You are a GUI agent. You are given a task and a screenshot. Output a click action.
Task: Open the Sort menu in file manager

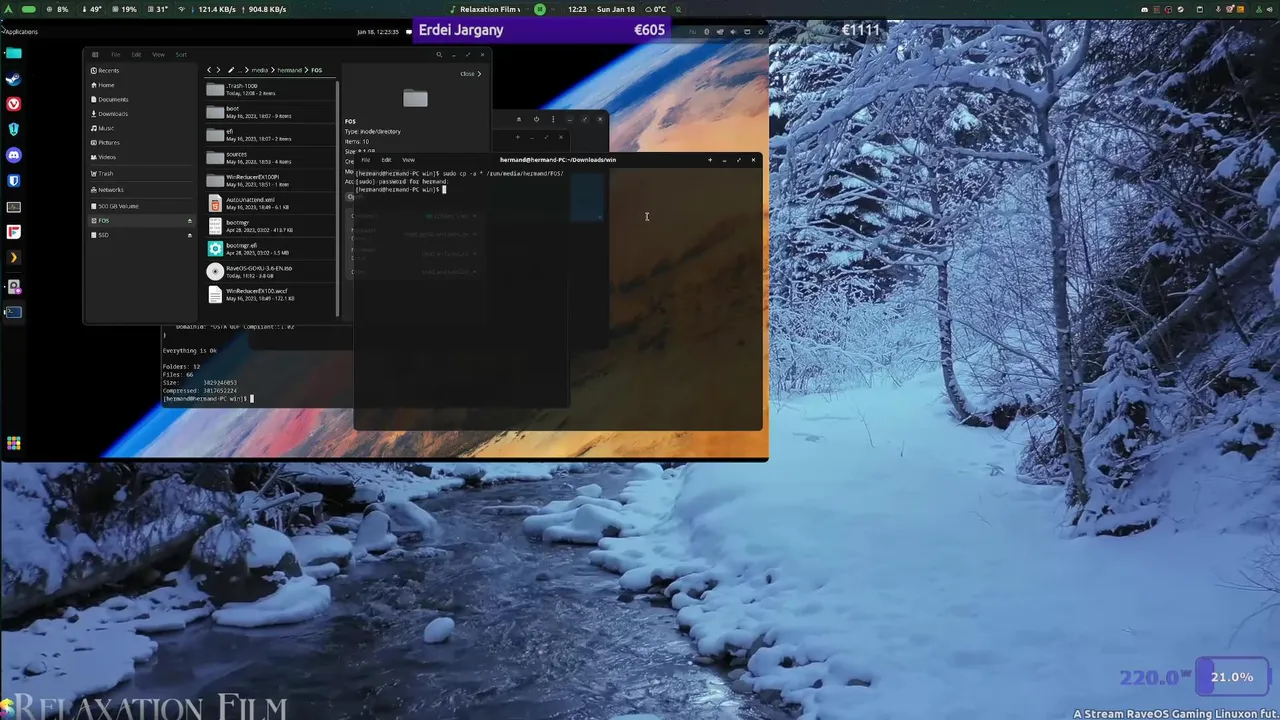[x=181, y=54]
